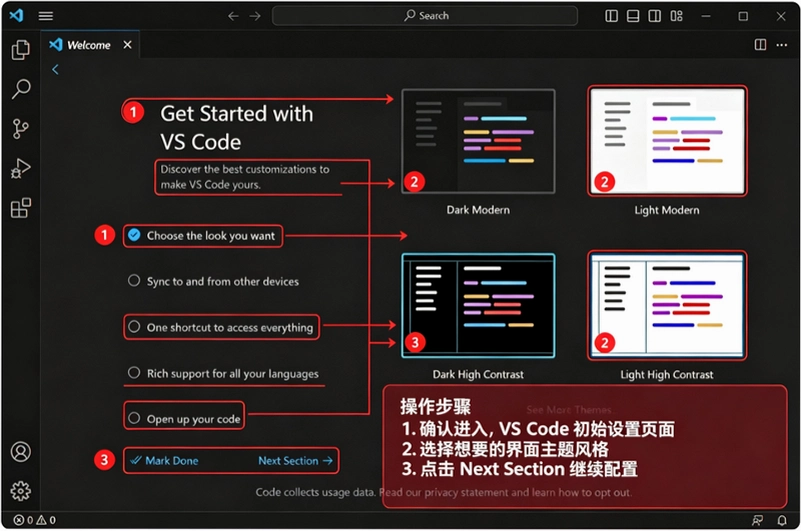The height and width of the screenshot is (531, 801).
Task: Click the Light High Contrast label
Action: pyautogui.click(x=667, y=375)
